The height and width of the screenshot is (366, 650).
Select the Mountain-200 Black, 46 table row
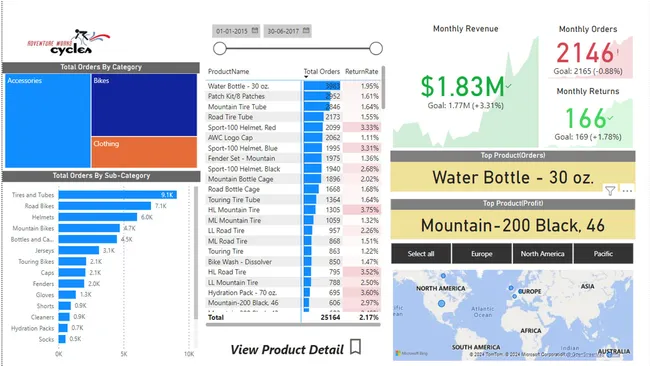point(293,303)
